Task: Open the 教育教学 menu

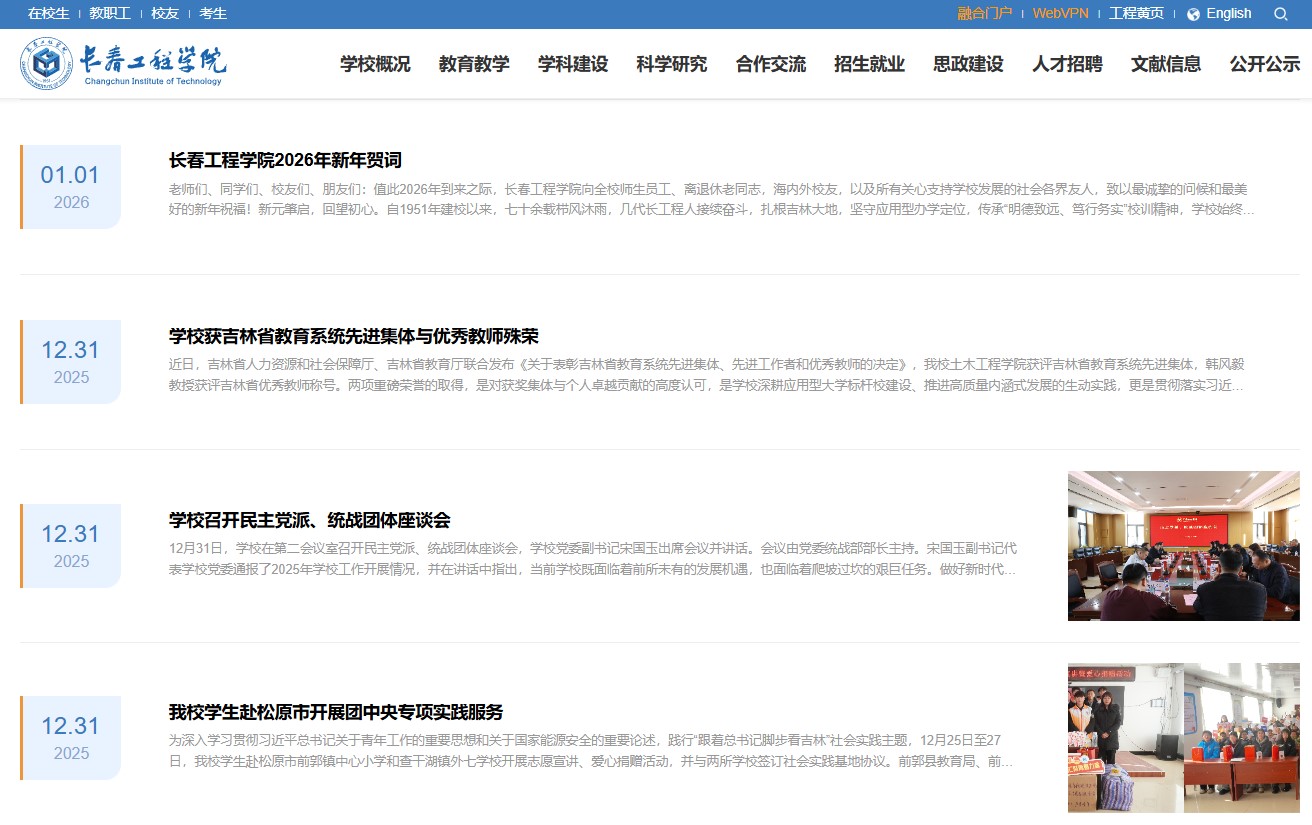Action: [474, 64]
